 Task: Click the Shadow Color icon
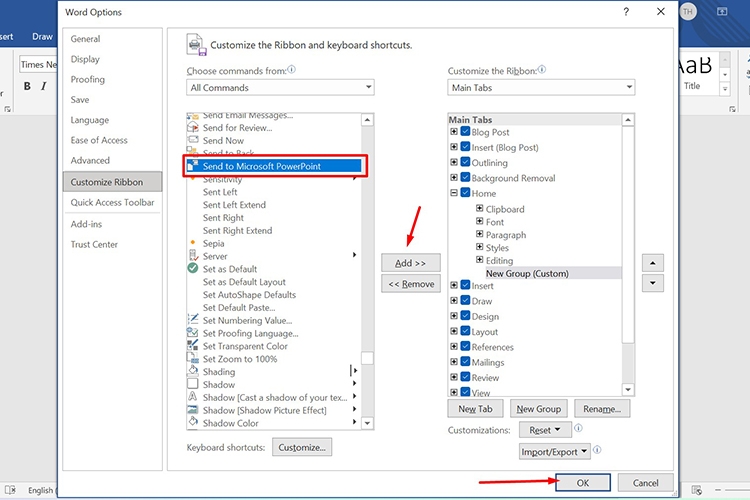[x=193, y=422]
